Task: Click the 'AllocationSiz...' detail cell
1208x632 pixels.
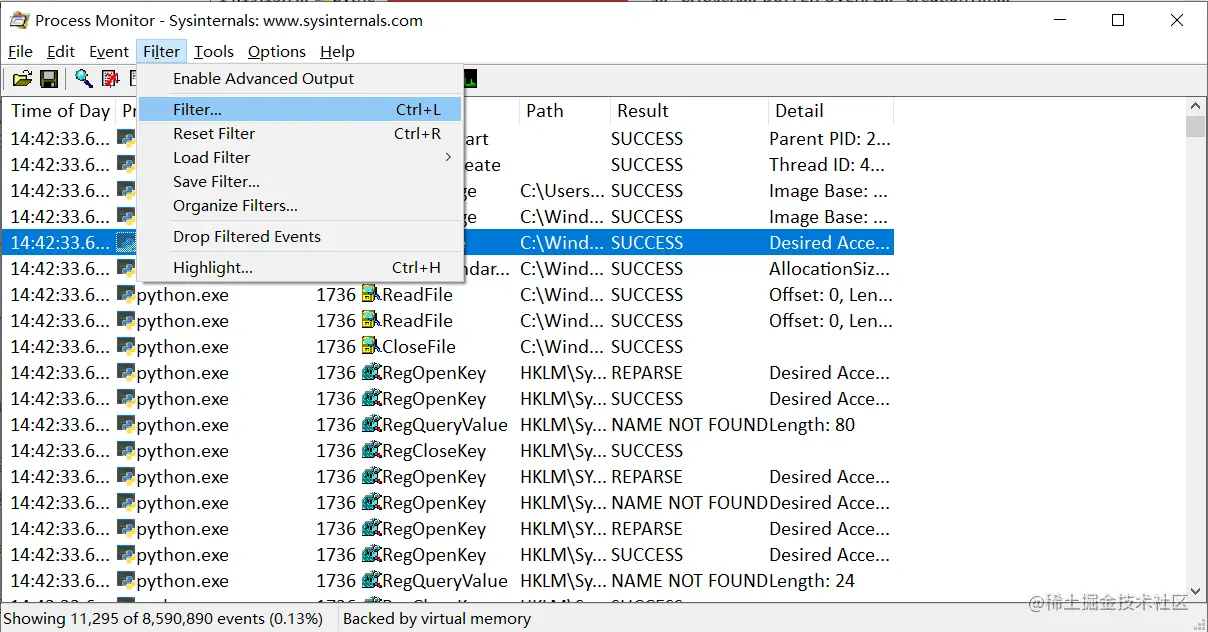Action: pos(829,269)
